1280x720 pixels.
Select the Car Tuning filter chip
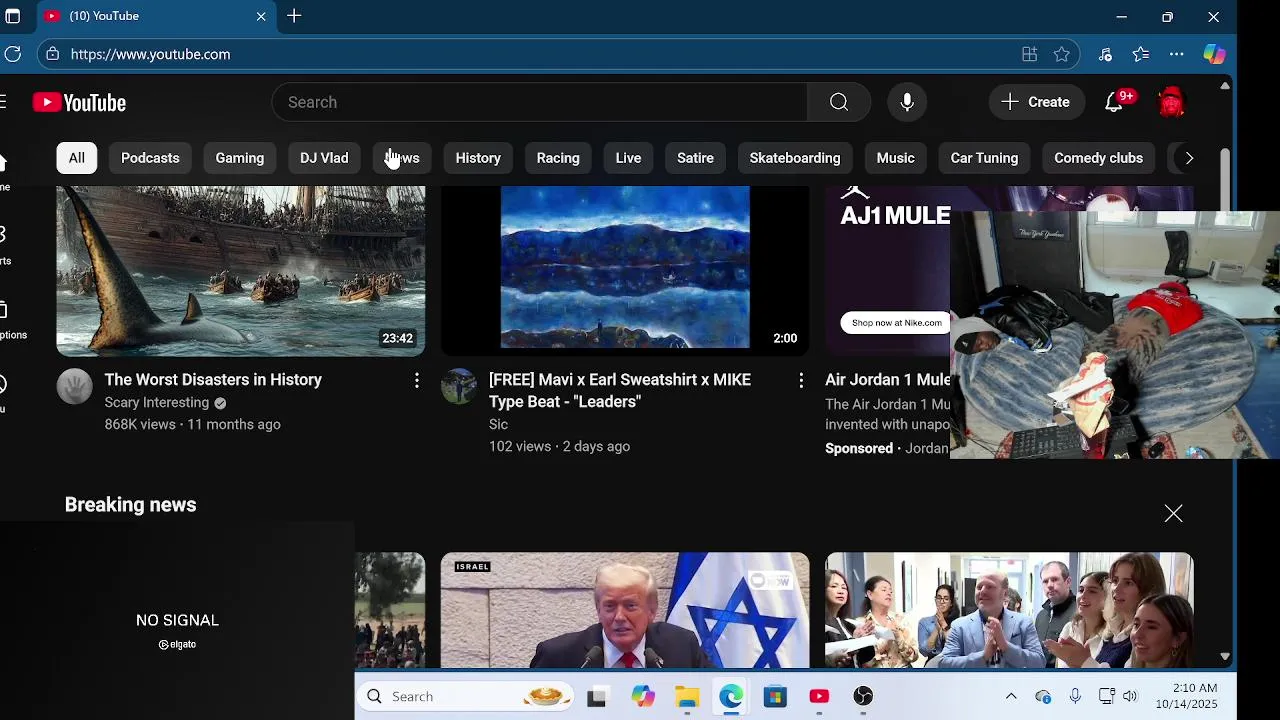984,158
